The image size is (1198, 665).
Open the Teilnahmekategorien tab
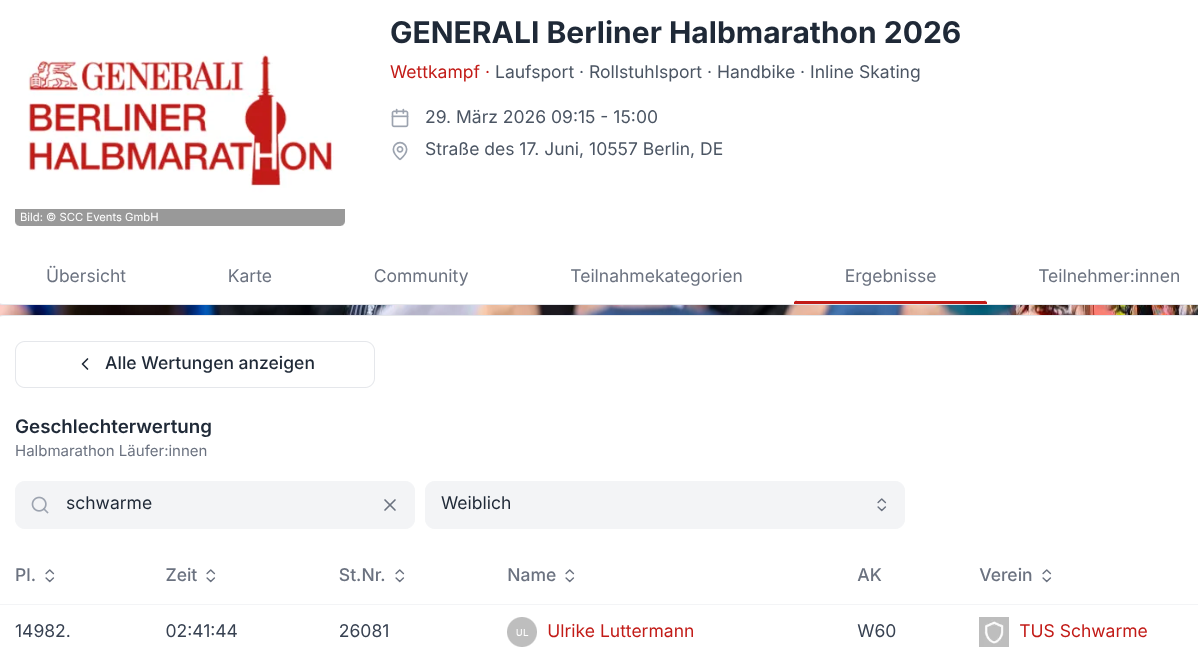(656, 276)
